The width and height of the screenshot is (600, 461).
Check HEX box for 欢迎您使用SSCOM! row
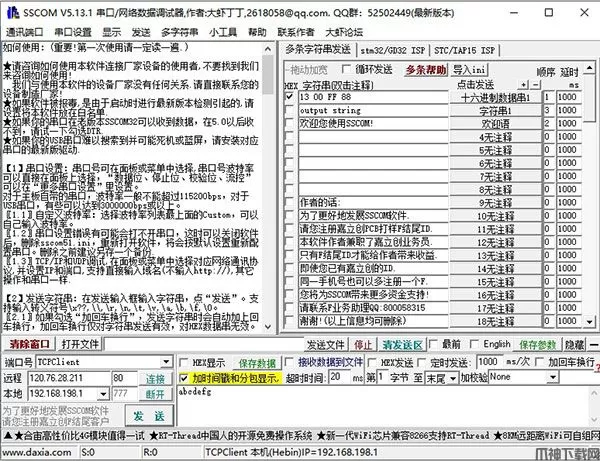tap(290, 123)
